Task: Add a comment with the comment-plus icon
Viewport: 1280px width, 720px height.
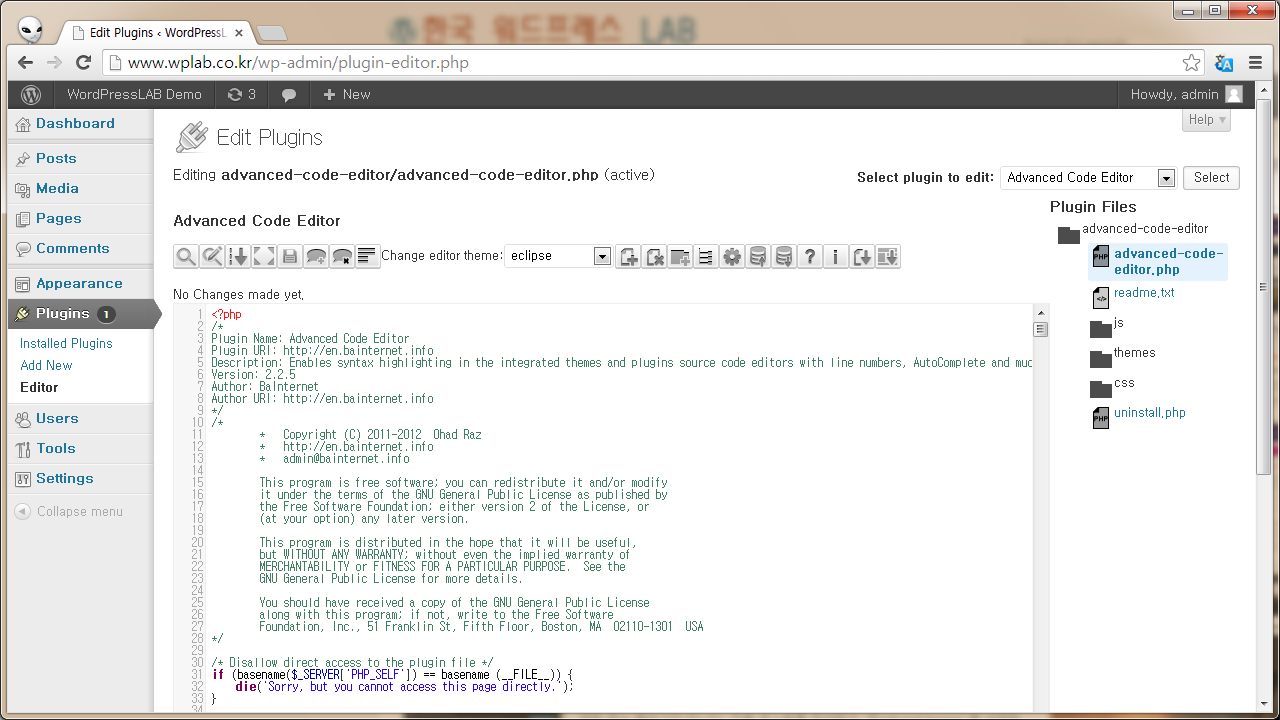Action: tap(316, 256)
